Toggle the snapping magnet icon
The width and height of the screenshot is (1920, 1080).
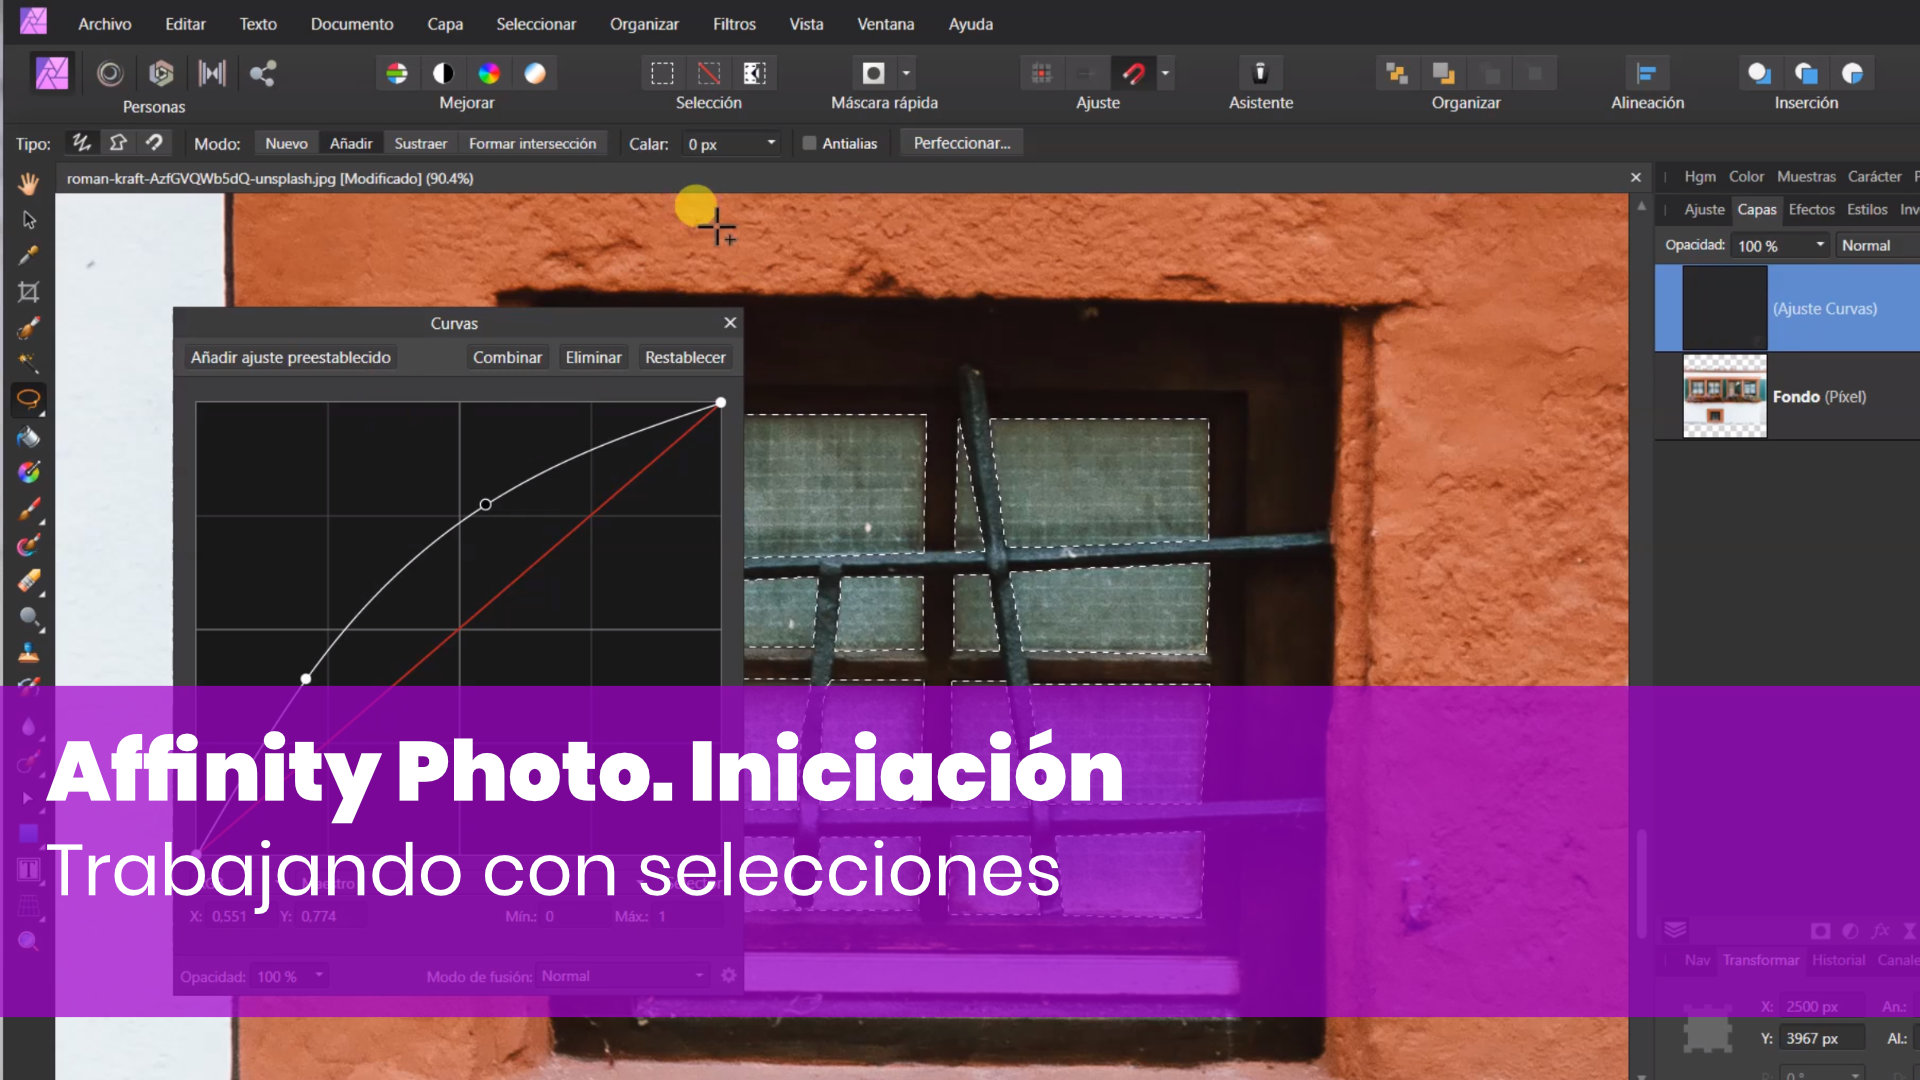coord(1133,73)
